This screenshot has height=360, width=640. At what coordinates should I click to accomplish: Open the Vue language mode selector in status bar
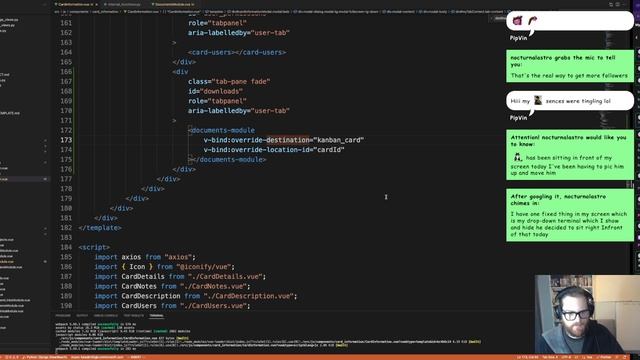click(x=589, y=357)
